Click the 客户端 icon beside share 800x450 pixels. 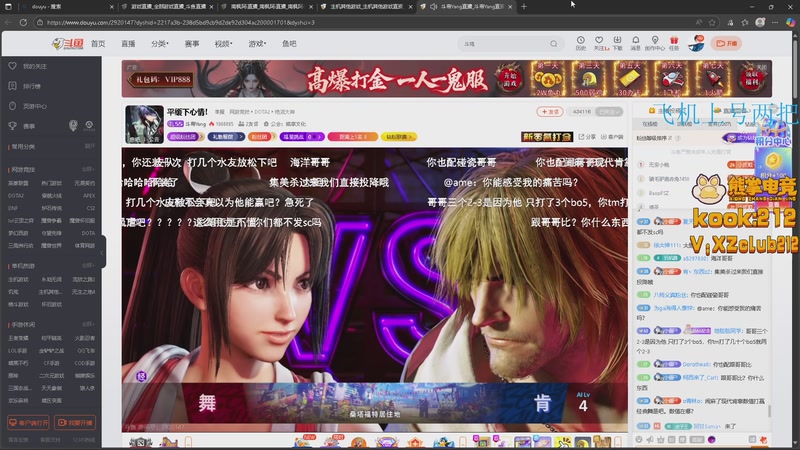[x=612, y=137]
